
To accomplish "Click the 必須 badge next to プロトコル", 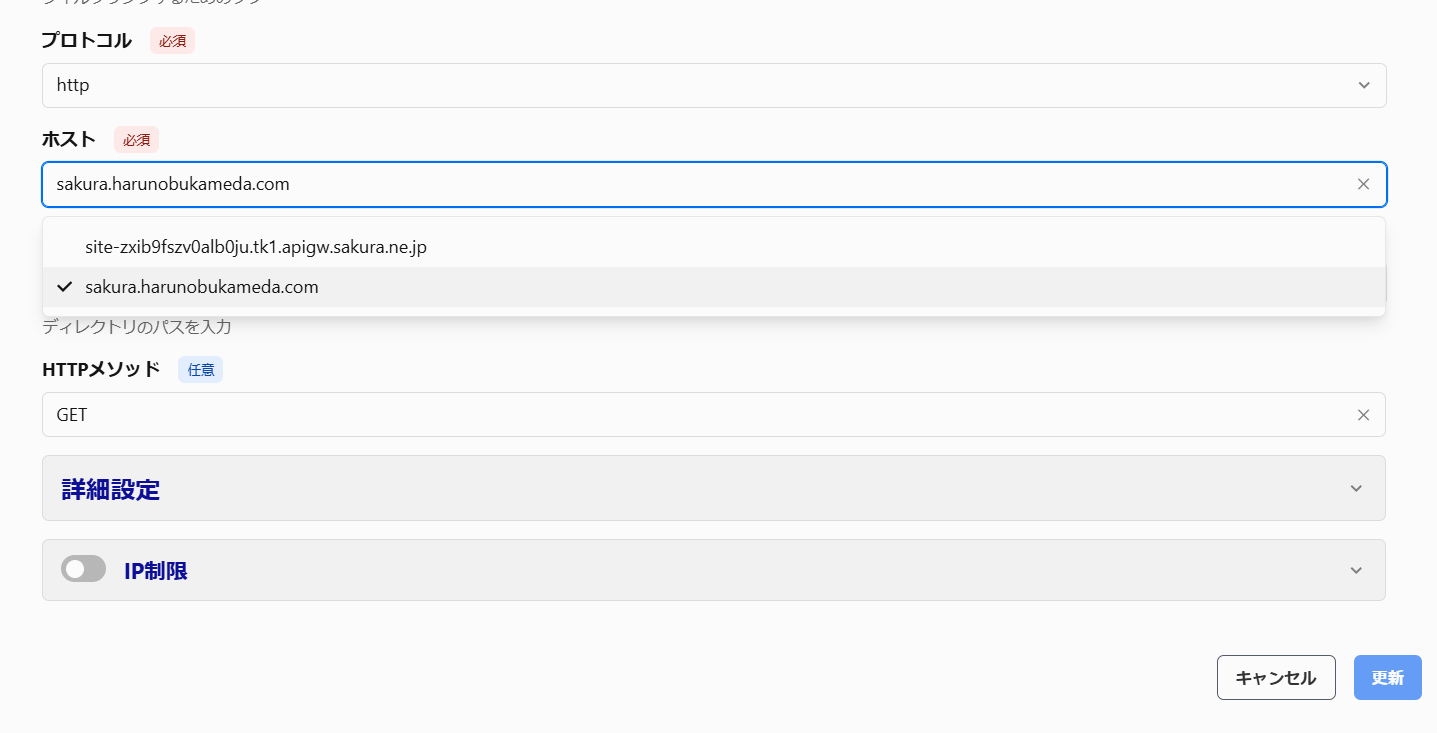I will pyautogui.click(x=172, y=41).
